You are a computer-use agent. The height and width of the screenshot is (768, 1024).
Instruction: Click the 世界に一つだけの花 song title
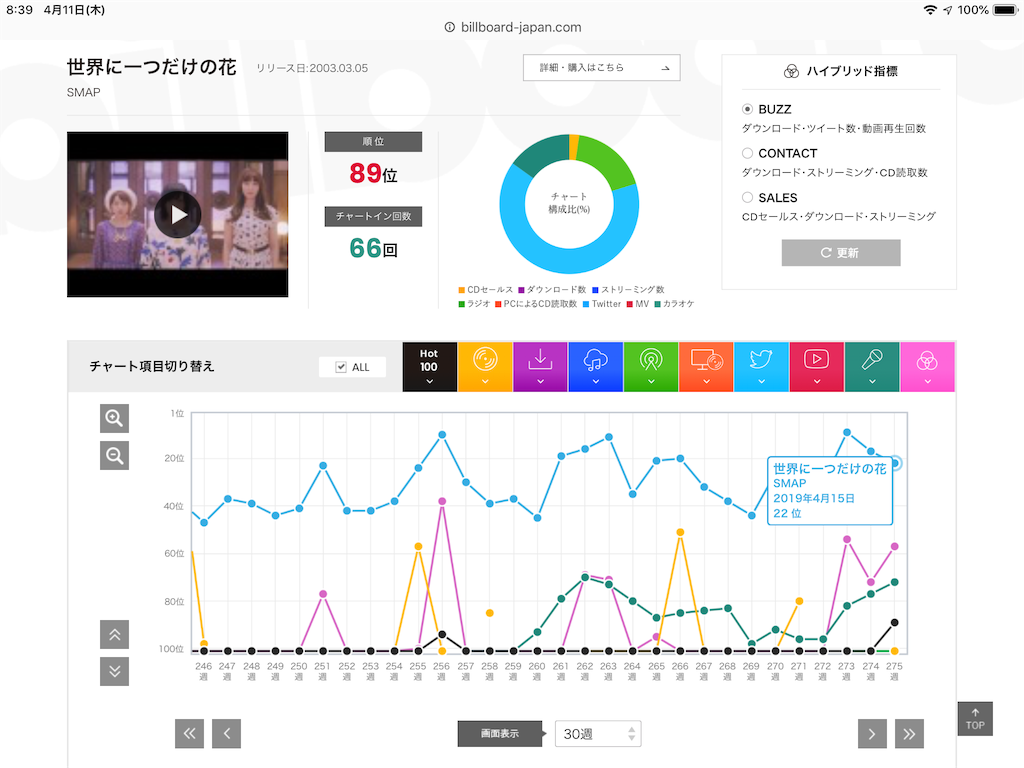tap(152, 67)
